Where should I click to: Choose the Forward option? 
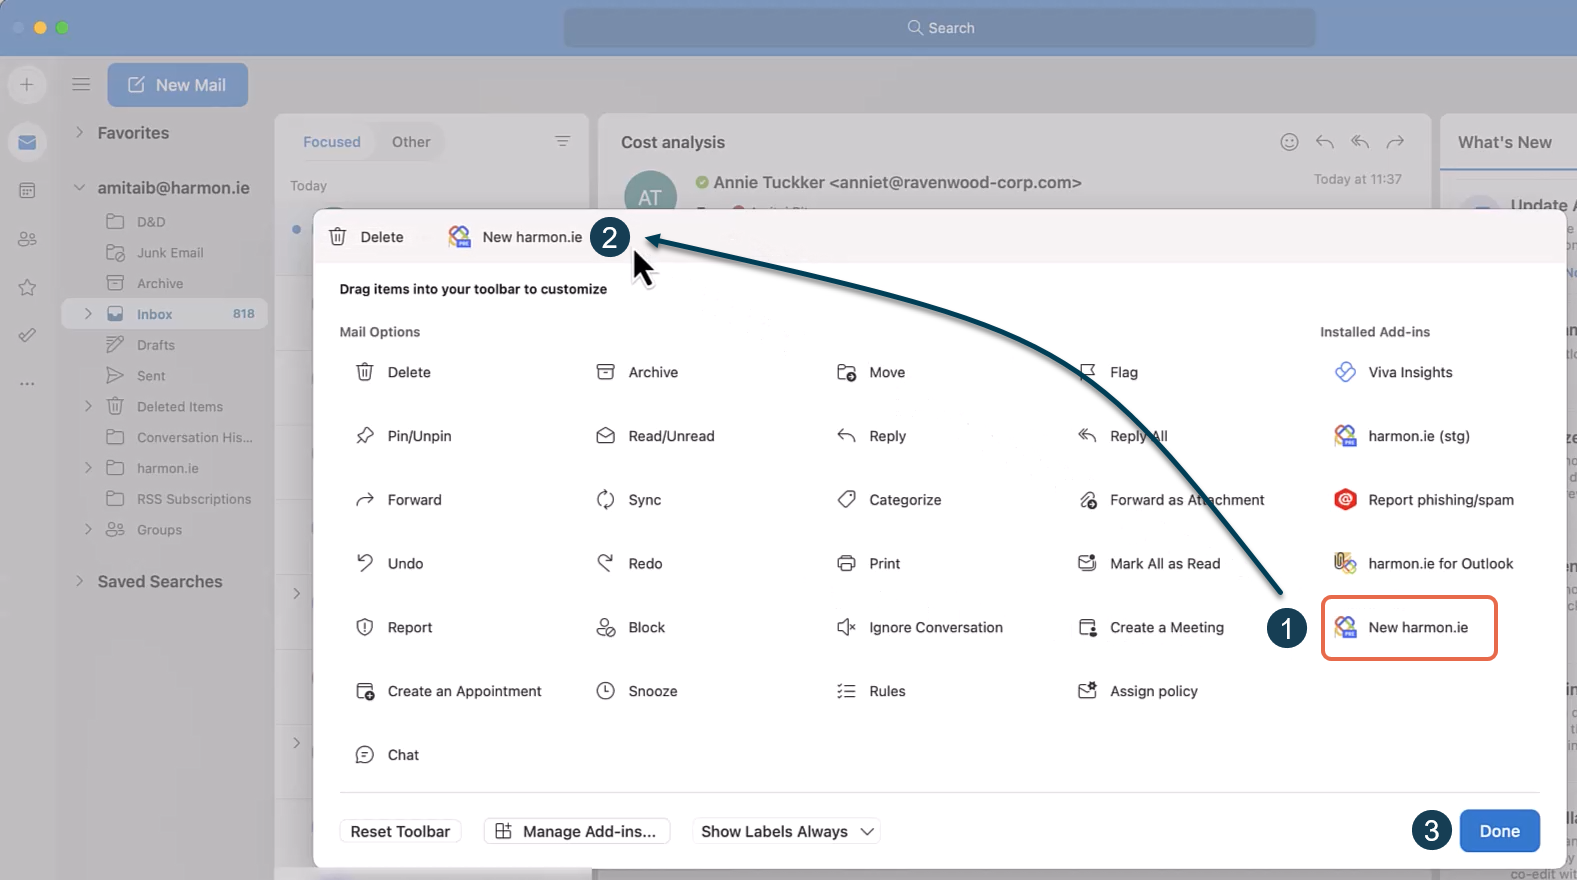(x=399, y=500)
